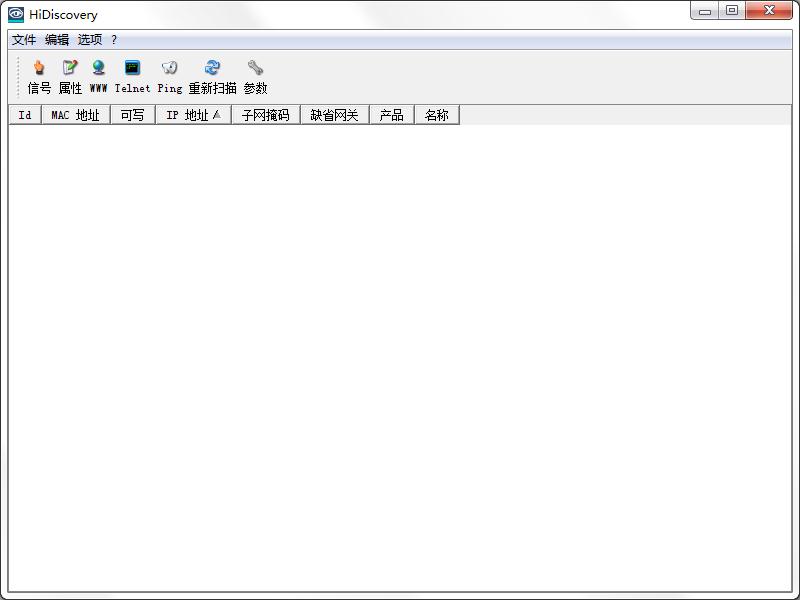Open the ? help menu
Screen dimensions: 800x600
(x=114, y=39)
